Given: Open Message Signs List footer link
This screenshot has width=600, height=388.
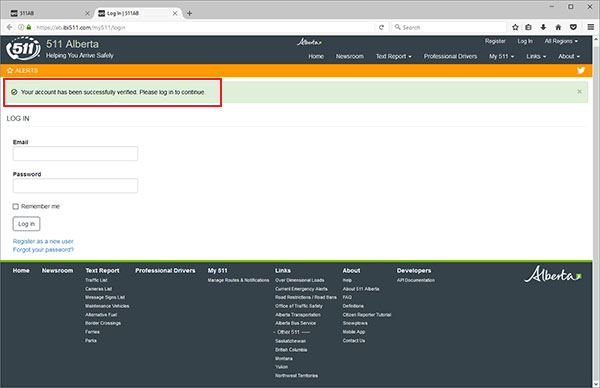Looking at the screenshot, I should (x=105, y=297).
